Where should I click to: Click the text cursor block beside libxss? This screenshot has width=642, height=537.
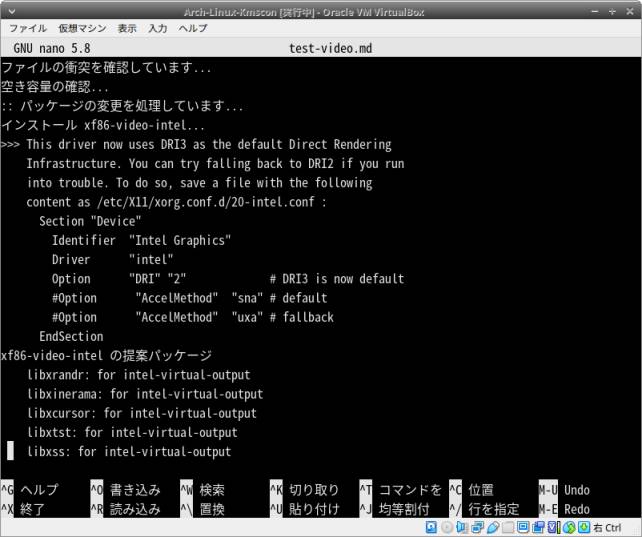click(11, 451)
